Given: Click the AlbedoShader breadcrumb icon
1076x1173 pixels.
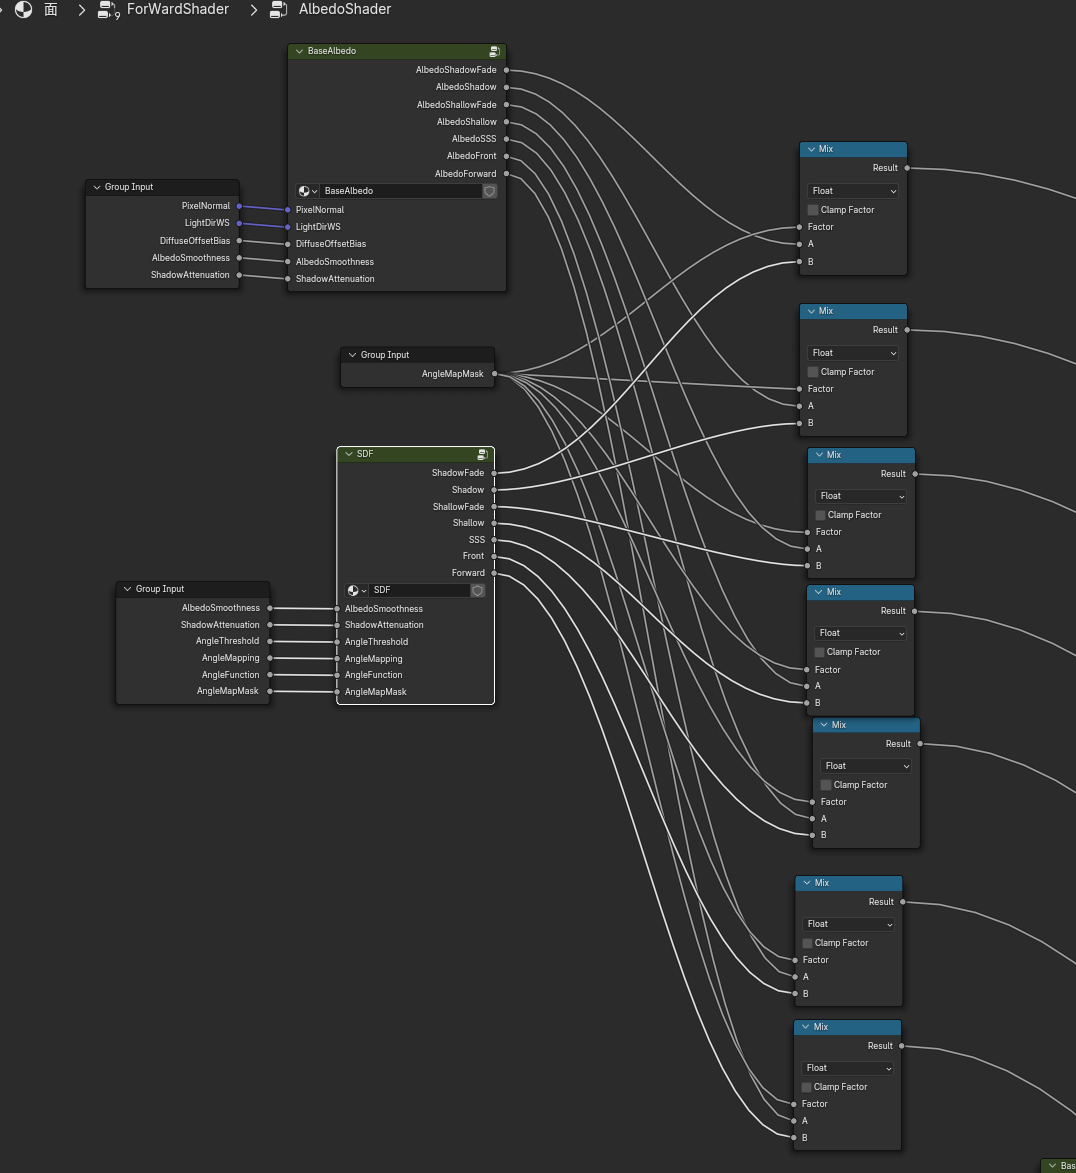Looking at the screenshot, I should [278, 10].
